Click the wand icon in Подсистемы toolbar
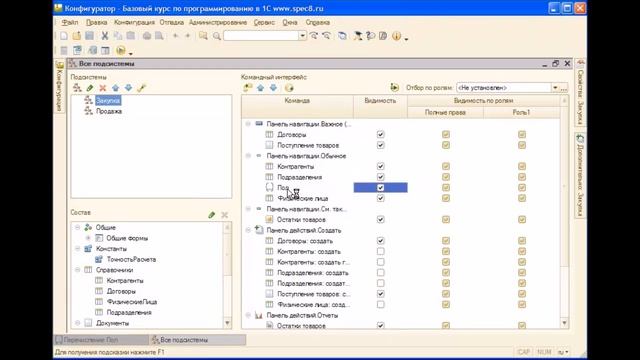 [142, 88]
